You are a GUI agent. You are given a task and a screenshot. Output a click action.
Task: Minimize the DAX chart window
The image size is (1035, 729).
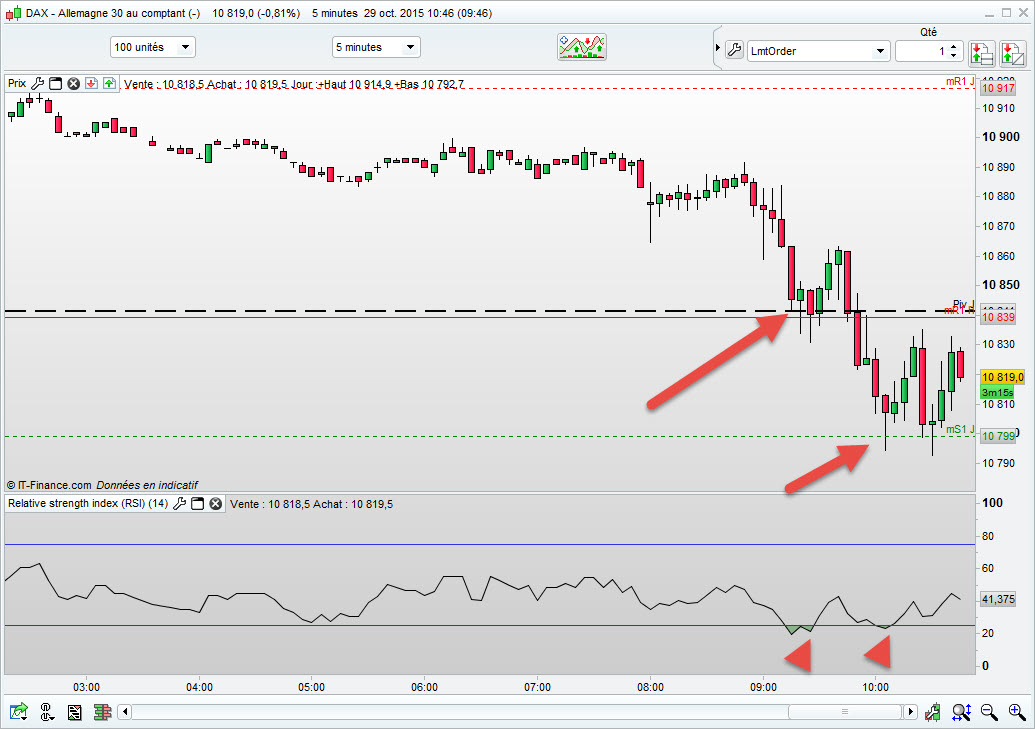pos(989,13)
